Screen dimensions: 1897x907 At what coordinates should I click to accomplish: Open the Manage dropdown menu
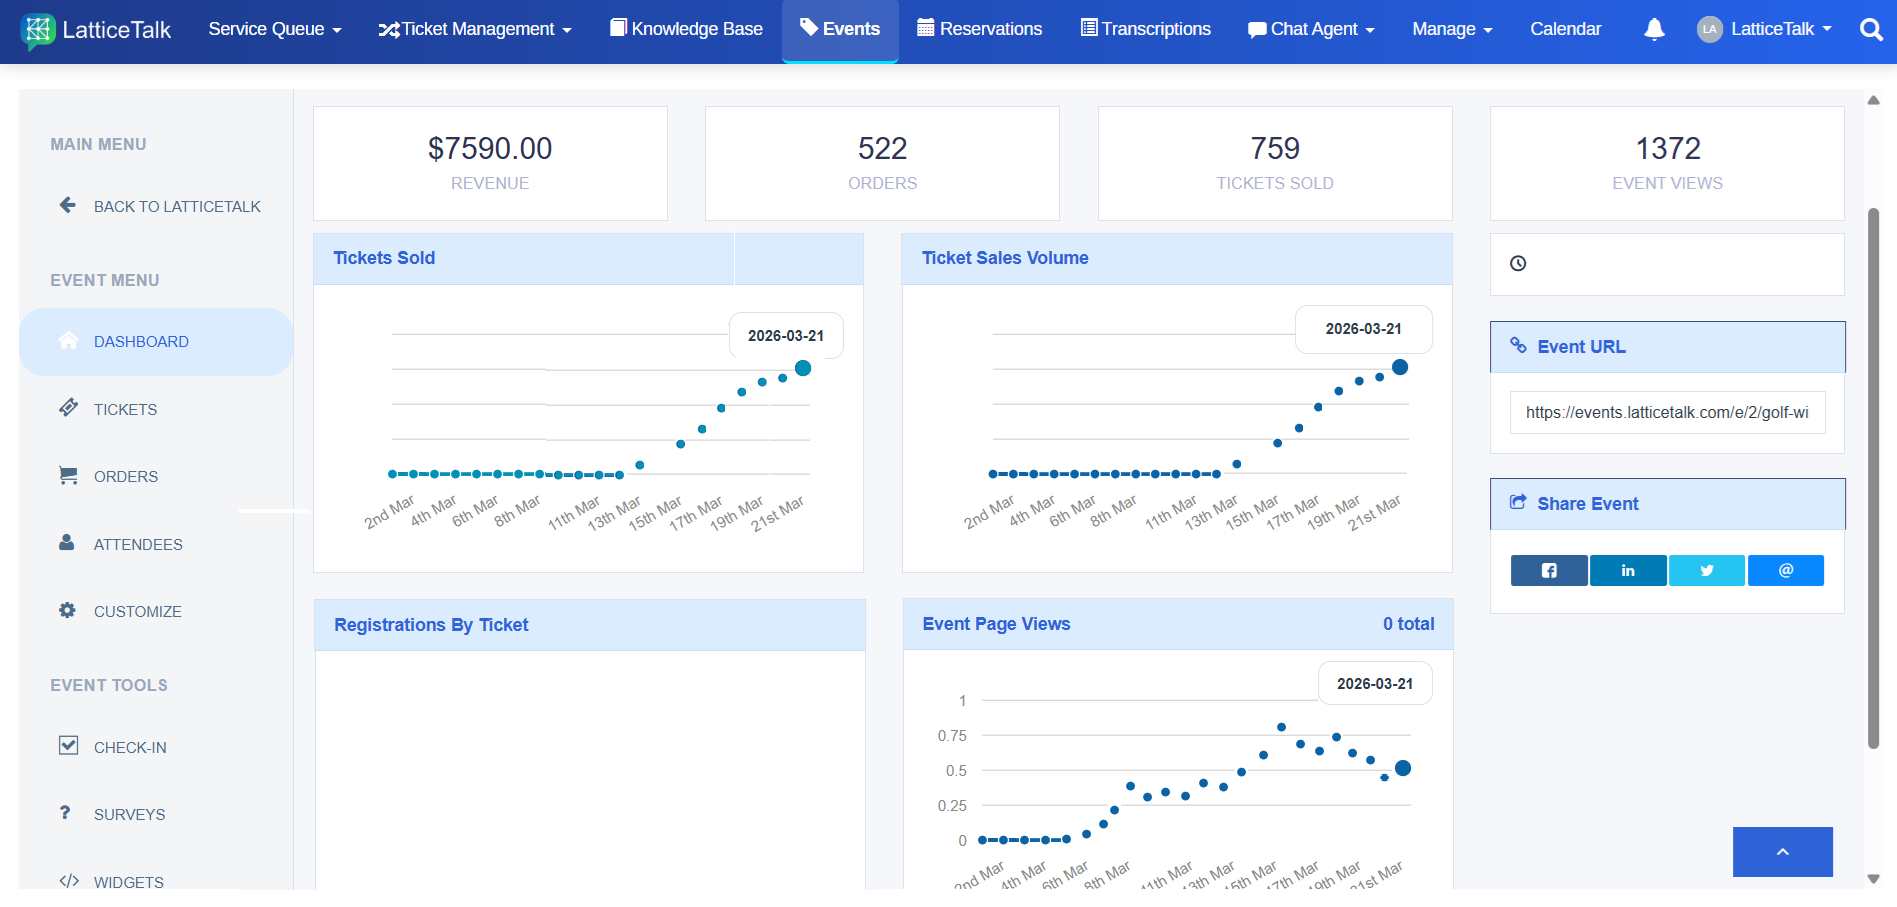[1452, 29]
